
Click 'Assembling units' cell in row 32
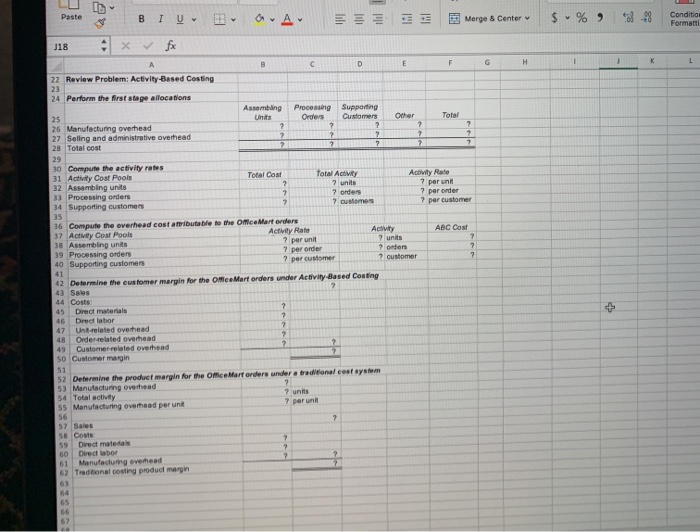click(97, 187)
